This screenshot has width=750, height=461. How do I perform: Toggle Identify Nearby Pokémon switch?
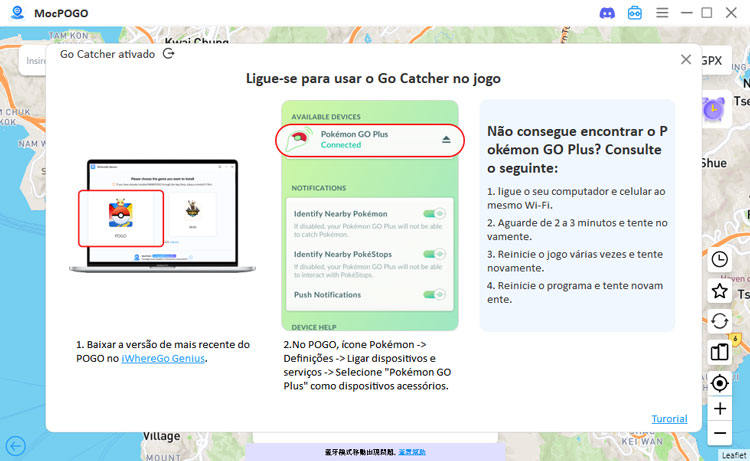click(434, 213)
